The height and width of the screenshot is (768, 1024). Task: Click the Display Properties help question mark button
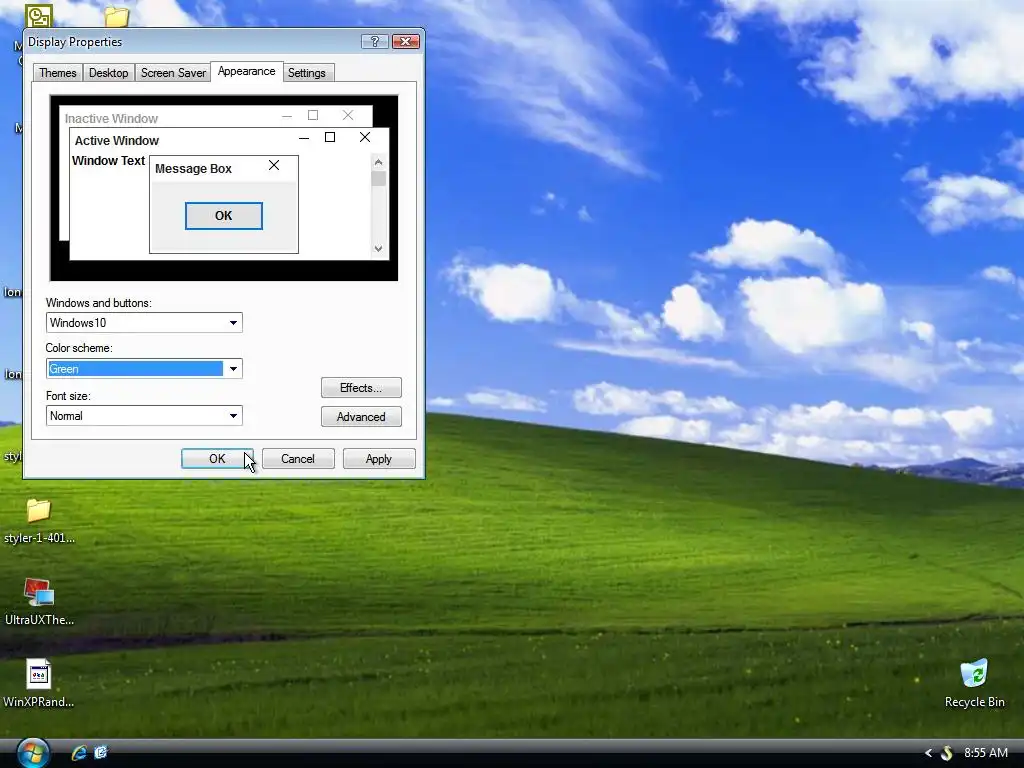[x=374, y=42]
